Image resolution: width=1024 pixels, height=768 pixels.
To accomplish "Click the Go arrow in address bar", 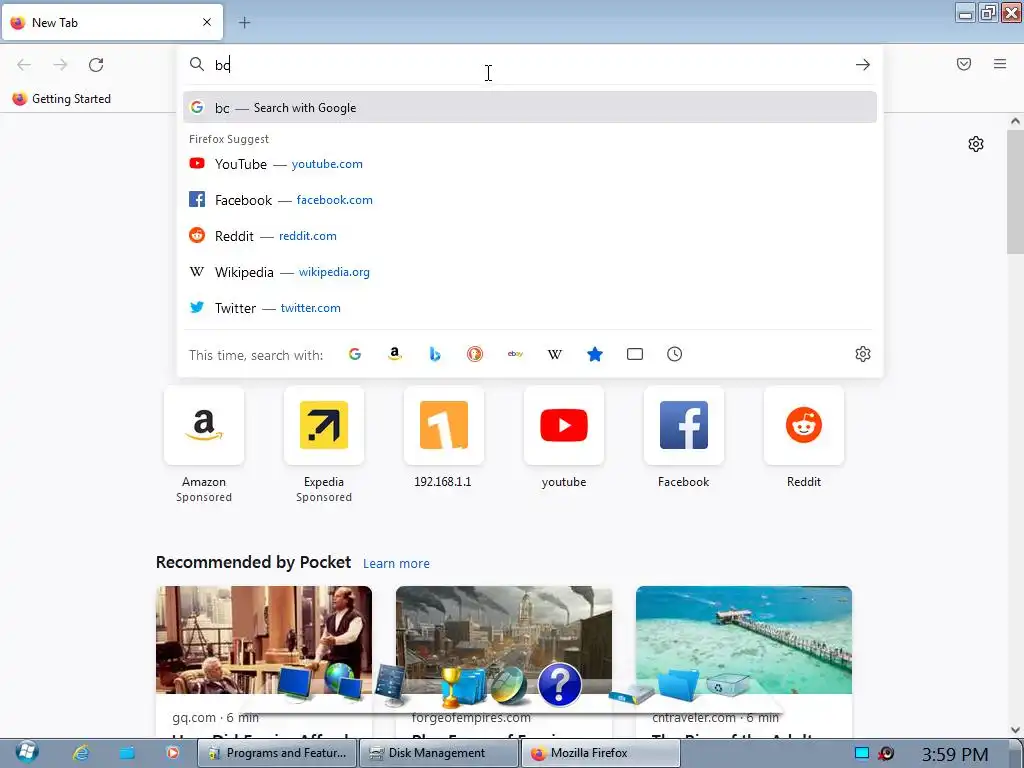I will coord(863,65).
